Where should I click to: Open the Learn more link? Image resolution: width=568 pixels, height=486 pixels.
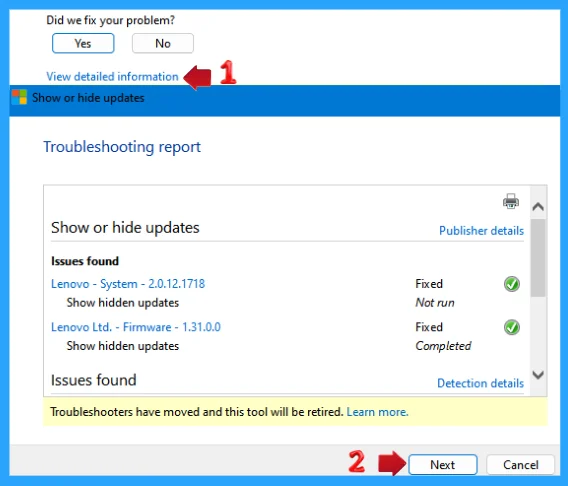point(377,412)
